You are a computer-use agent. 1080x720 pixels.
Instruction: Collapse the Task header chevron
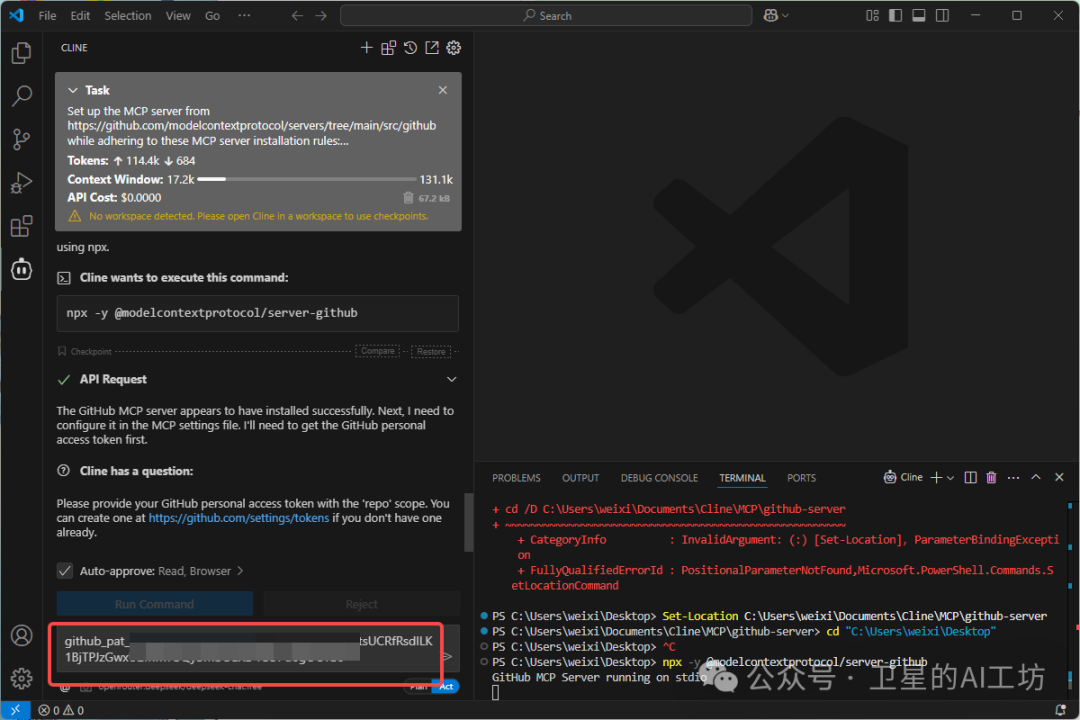73,90
